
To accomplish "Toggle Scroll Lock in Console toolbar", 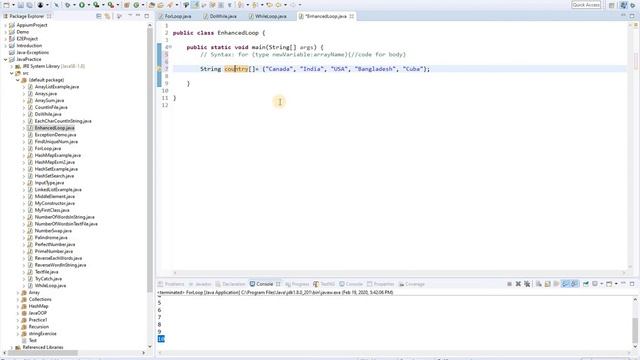I will coord(547,284).
